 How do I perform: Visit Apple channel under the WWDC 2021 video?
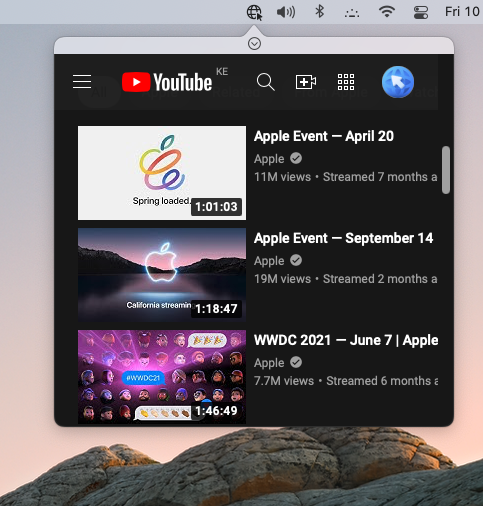(269, 363)
